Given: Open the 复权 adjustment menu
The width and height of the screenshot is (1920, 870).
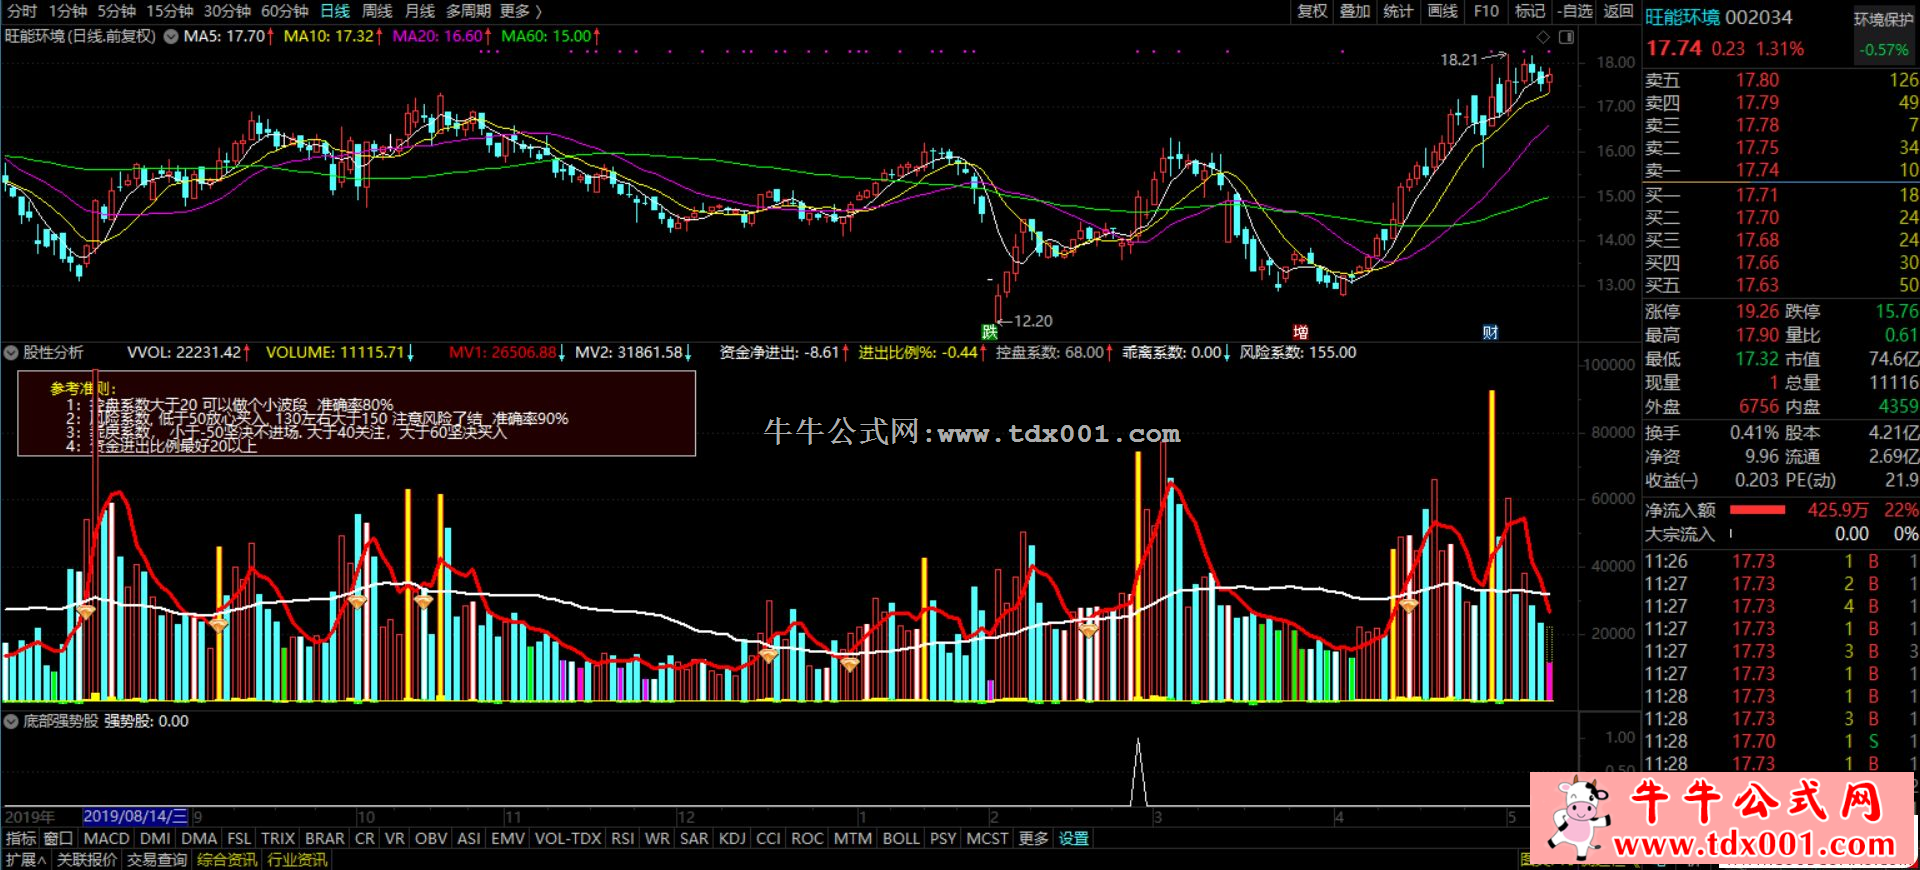Looking at the screenshot, I should 1312,11.
